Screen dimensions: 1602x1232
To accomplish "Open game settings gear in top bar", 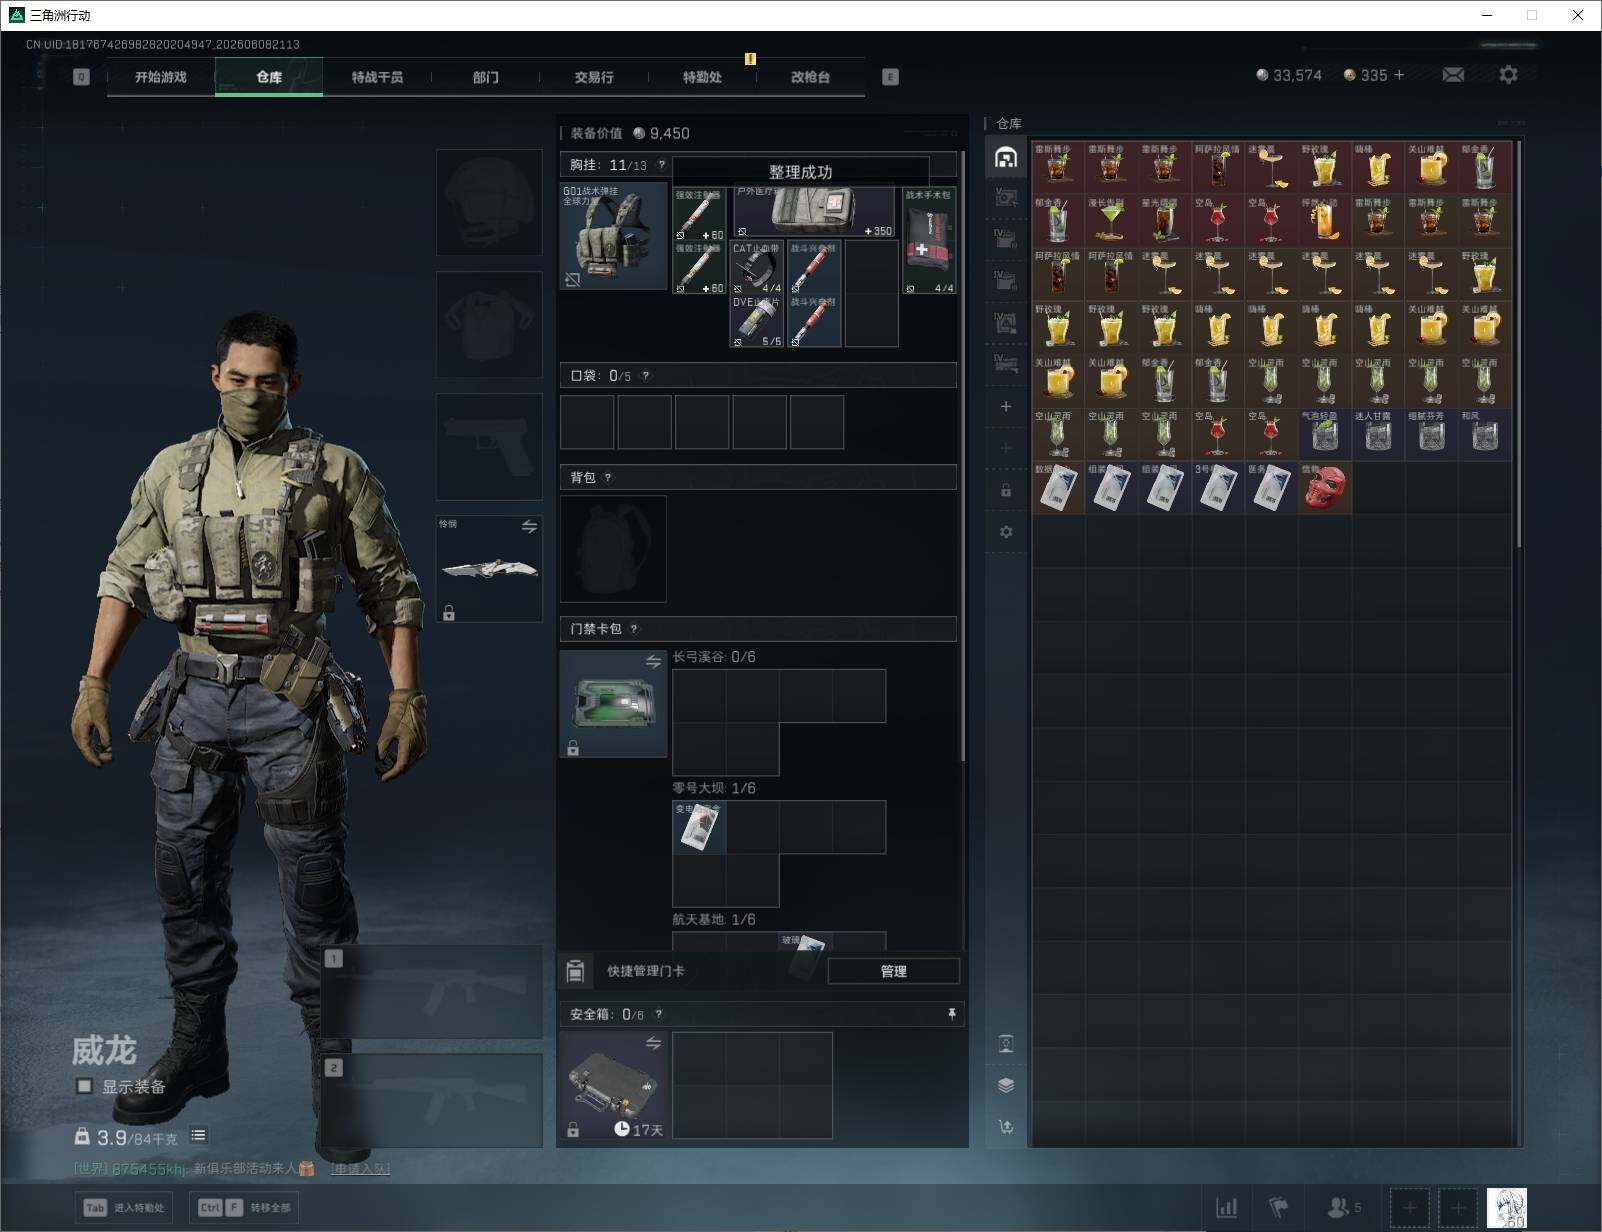I will tap(1508, 75).
